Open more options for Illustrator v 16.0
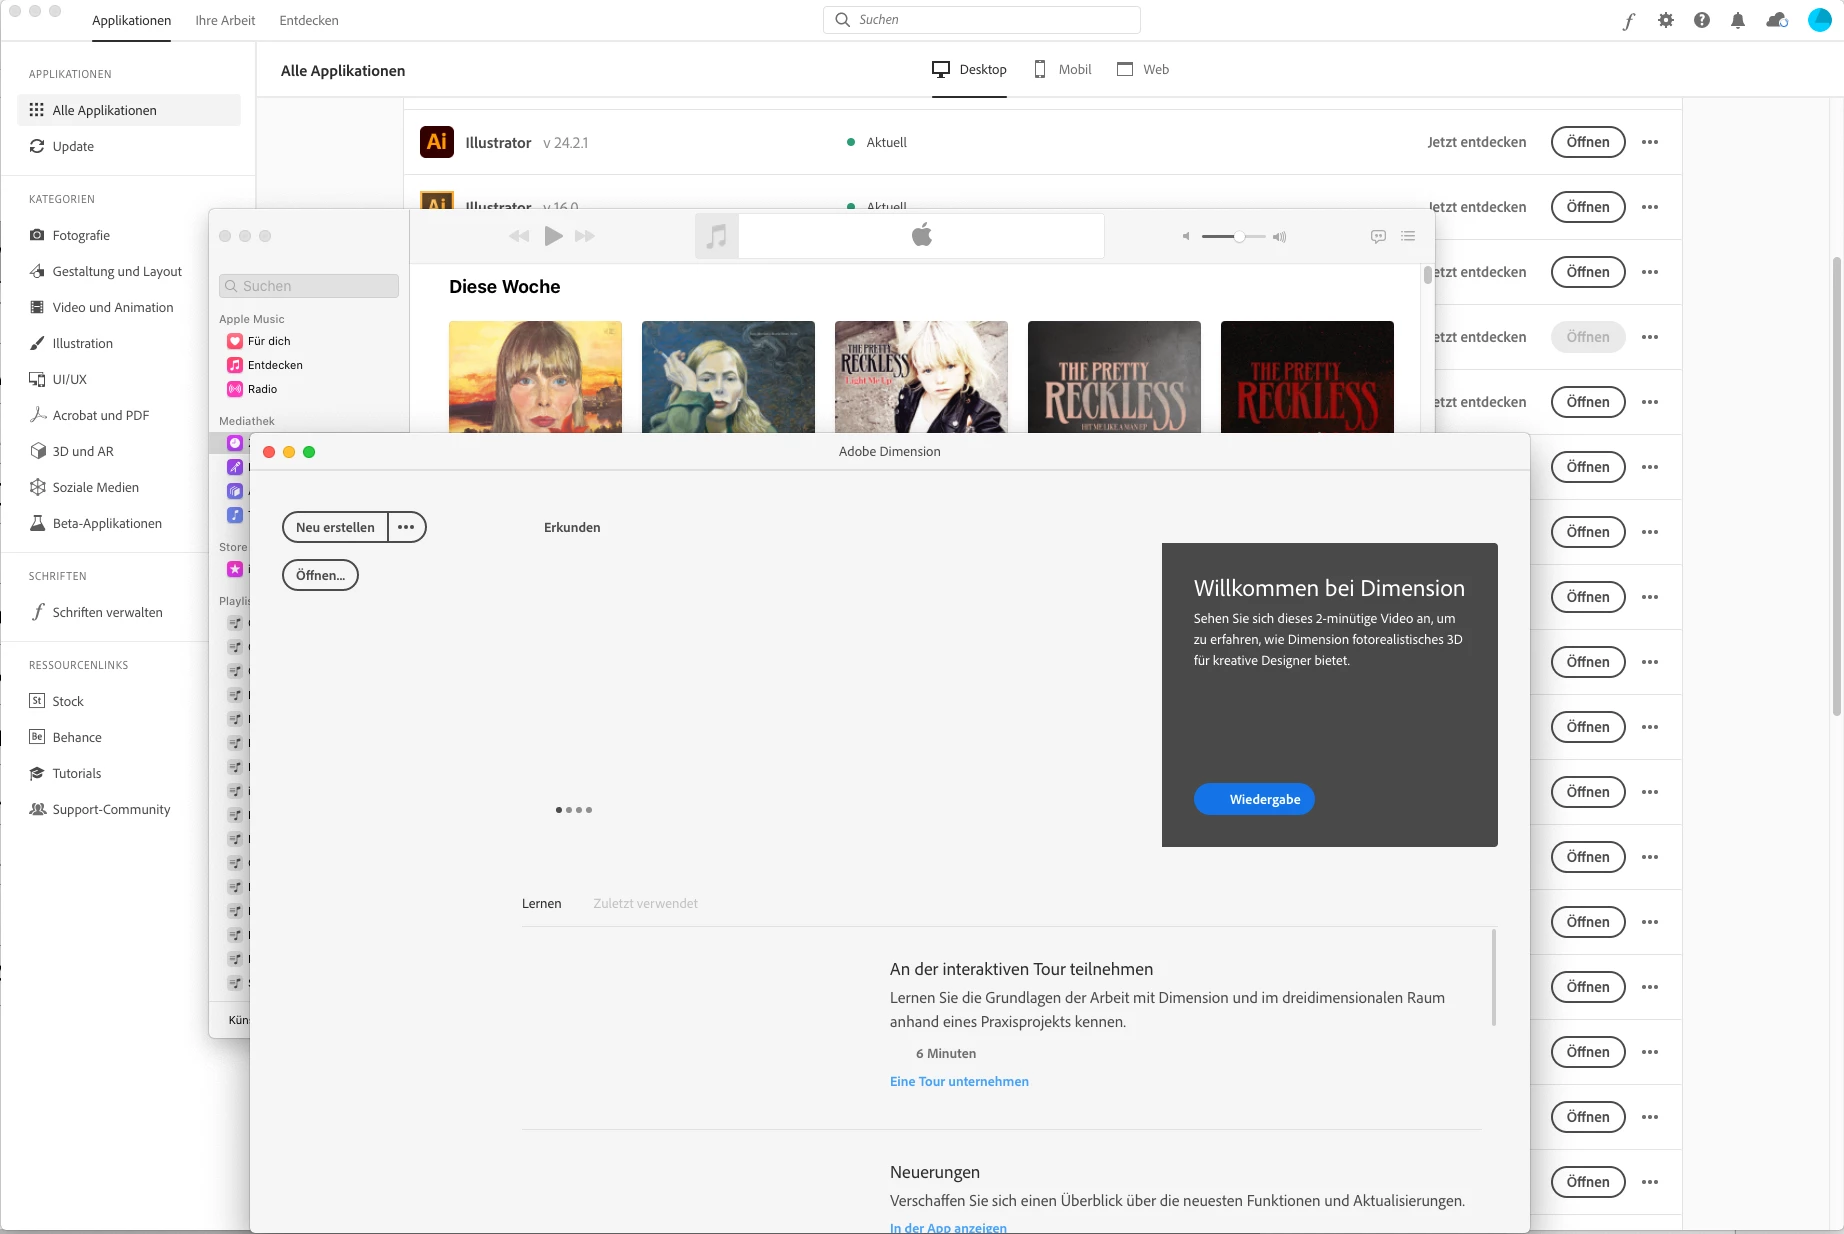Image resolution: width=1844 pixels, height=1234 pixels. coord(1650,207)
